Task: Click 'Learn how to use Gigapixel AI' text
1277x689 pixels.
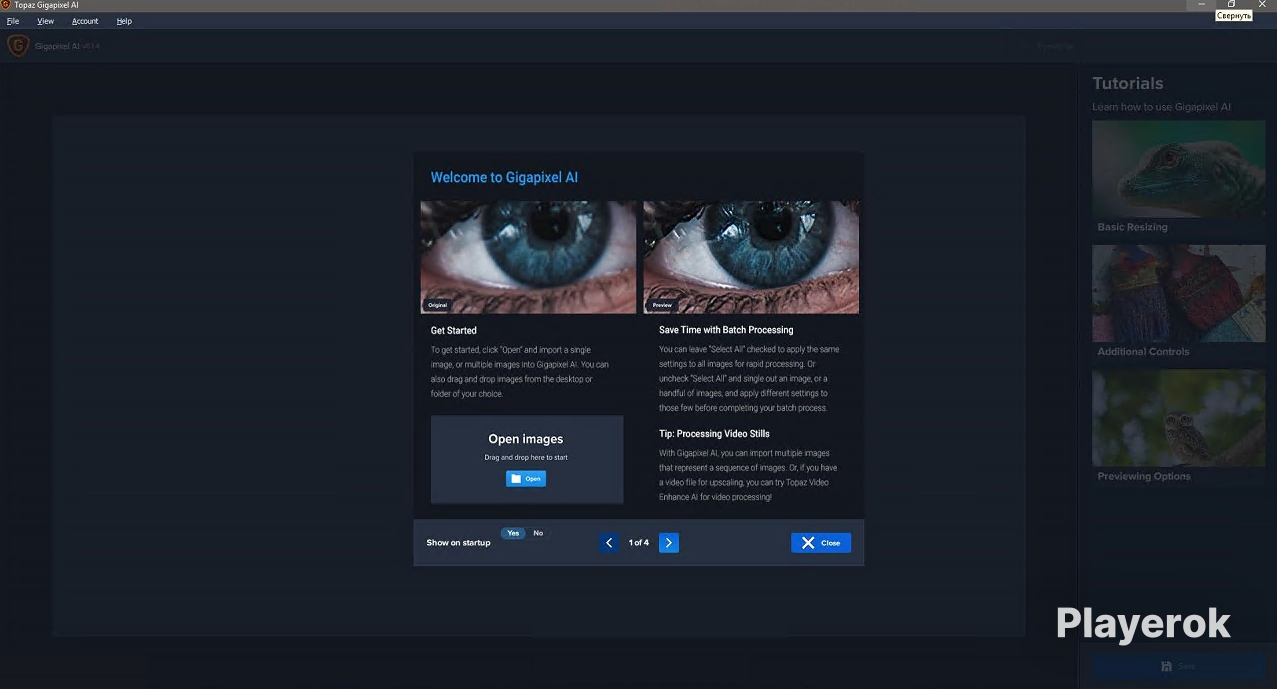Action: tap(1161, 107)
